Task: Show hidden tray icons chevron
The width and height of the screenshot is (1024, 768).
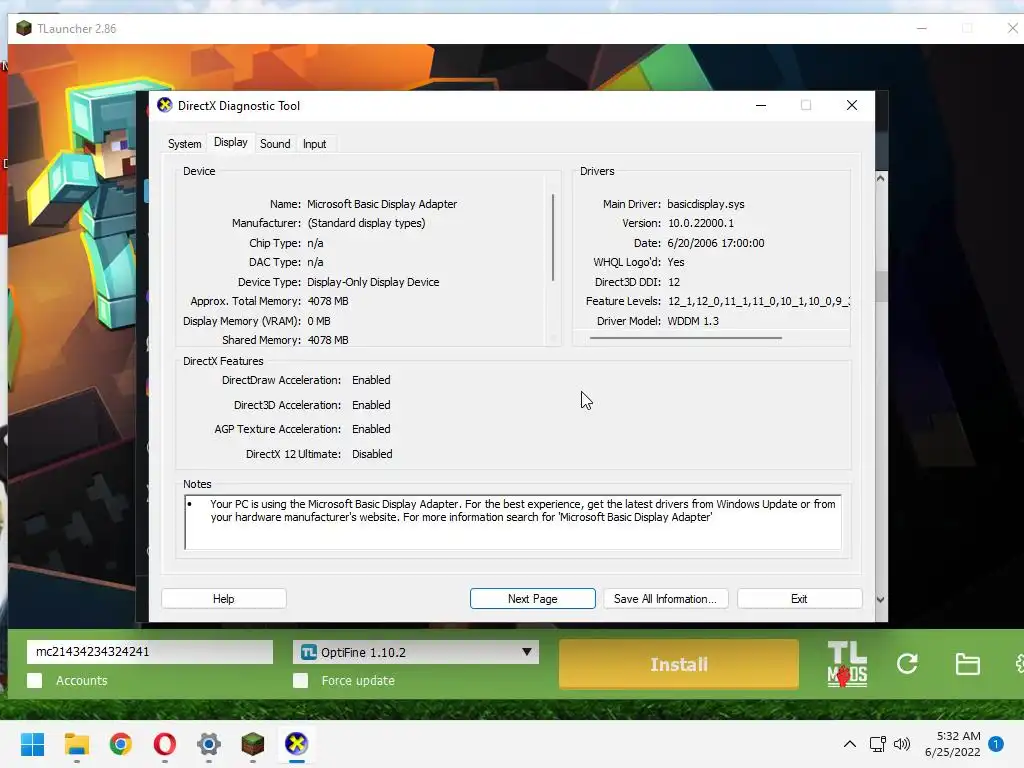Action: pos(850,744)
